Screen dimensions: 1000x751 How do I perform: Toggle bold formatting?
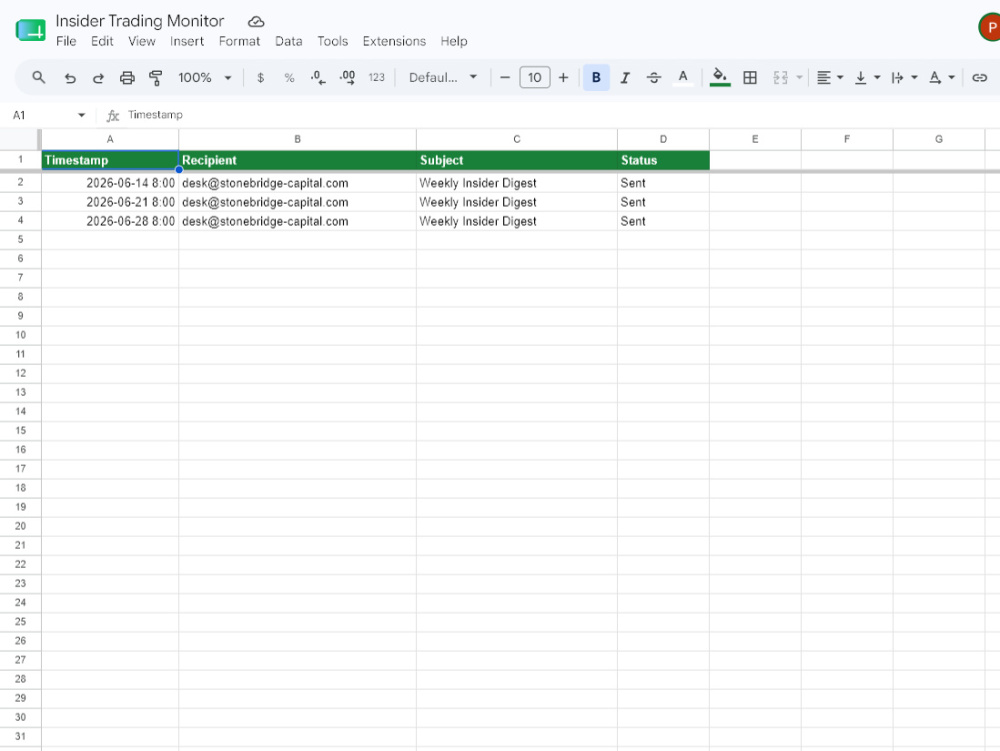(596, 78)
